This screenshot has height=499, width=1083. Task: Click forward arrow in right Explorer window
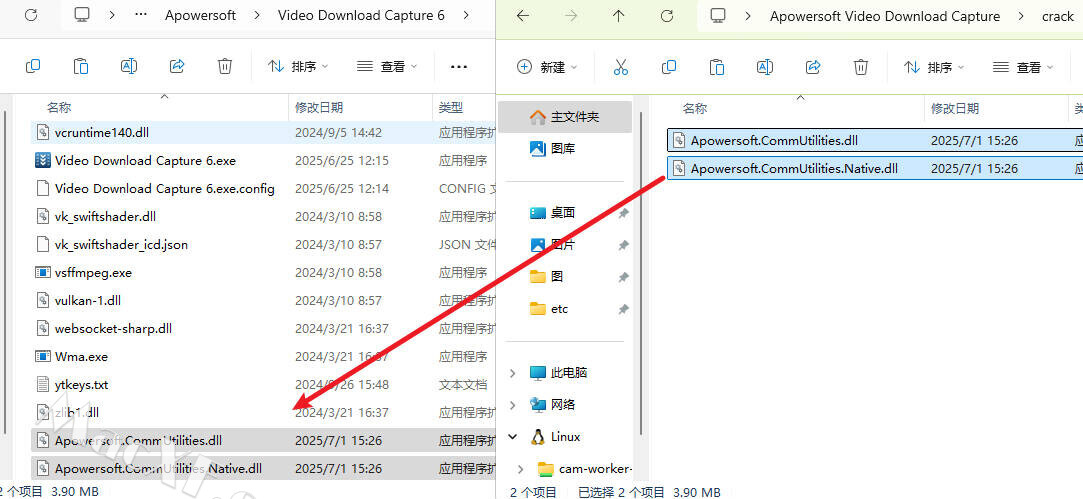571,16
